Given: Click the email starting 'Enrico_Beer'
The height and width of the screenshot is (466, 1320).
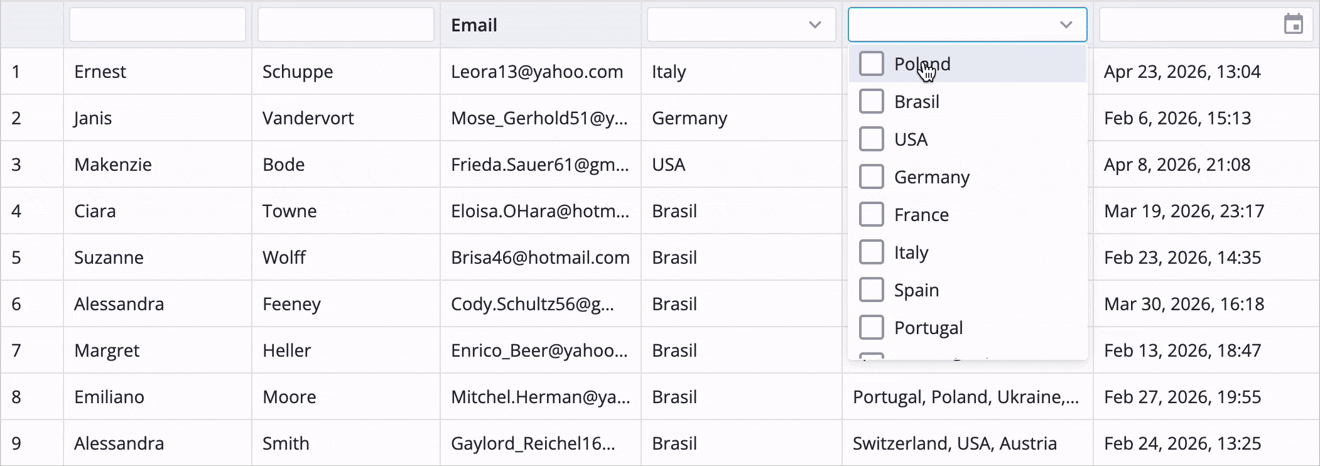Looking at the screenshot, I should coord(541,351).
